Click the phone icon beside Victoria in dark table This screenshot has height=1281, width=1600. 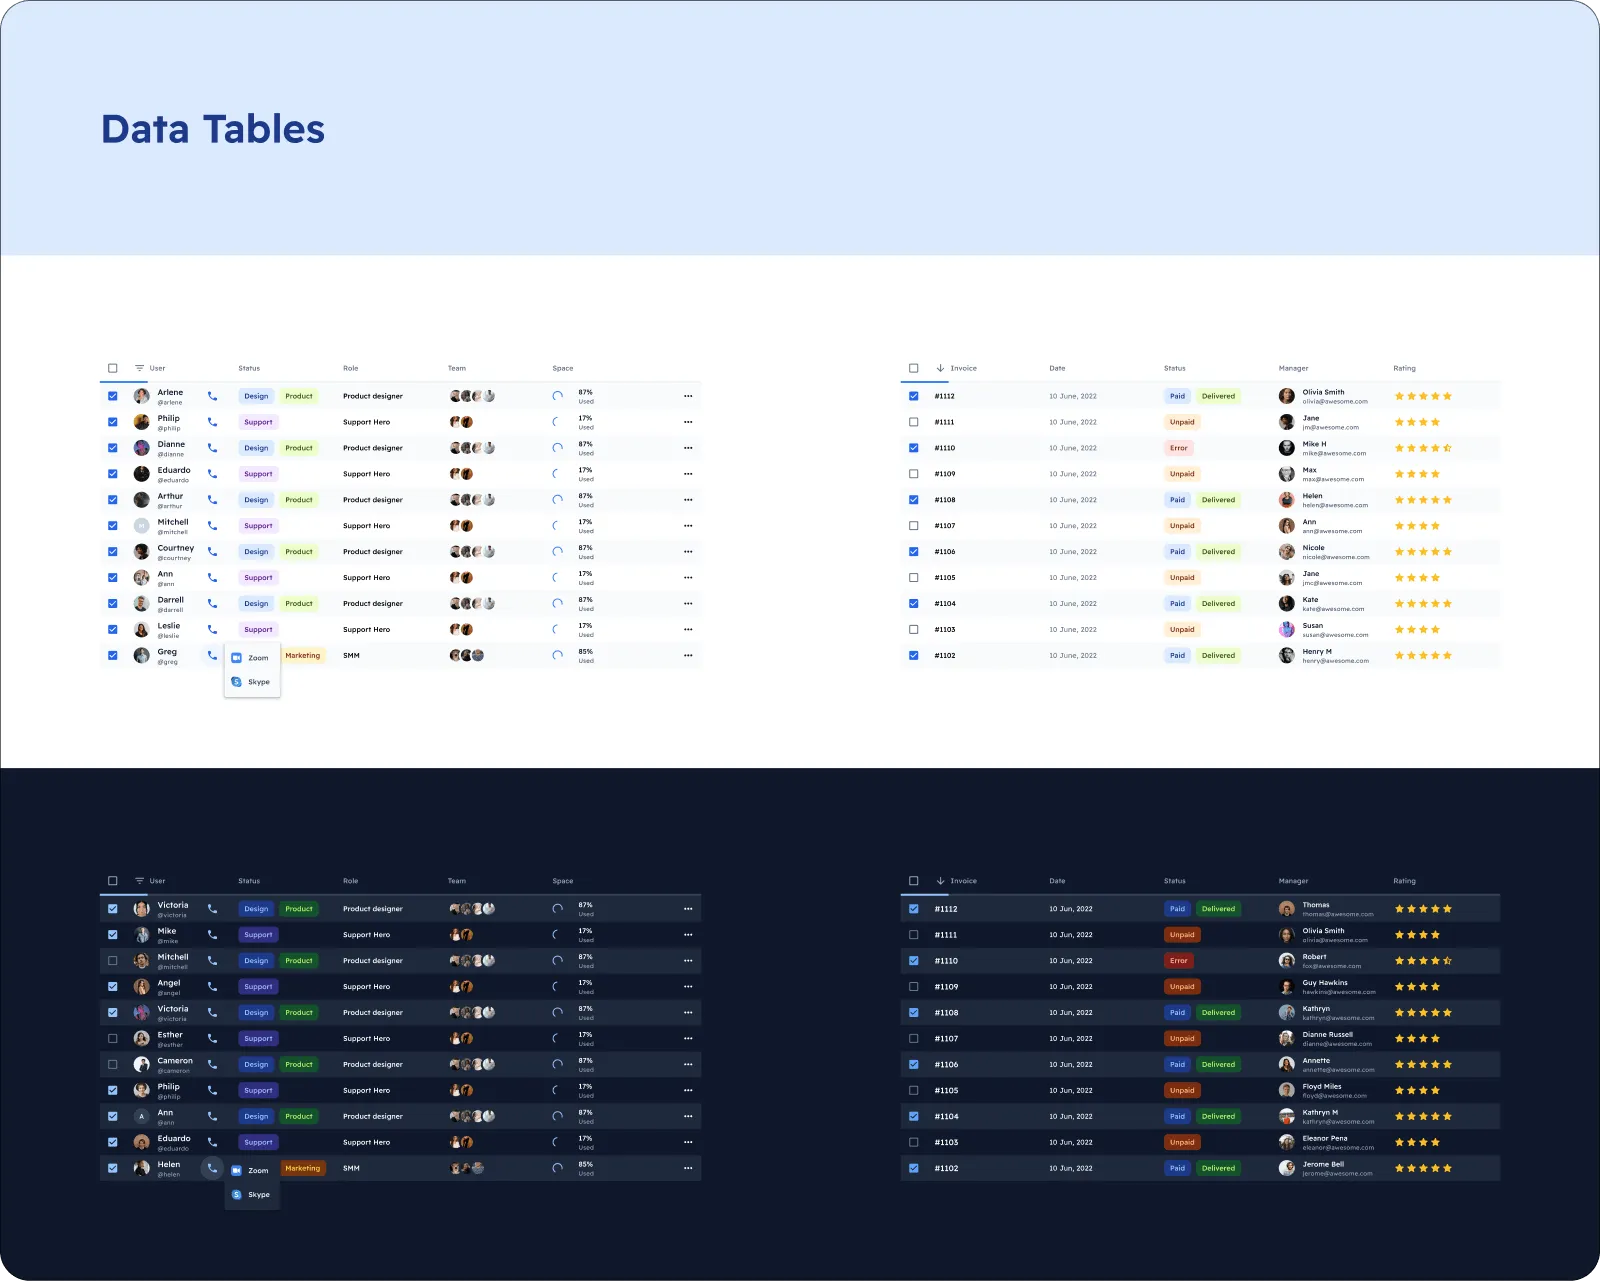coord(212,908)
